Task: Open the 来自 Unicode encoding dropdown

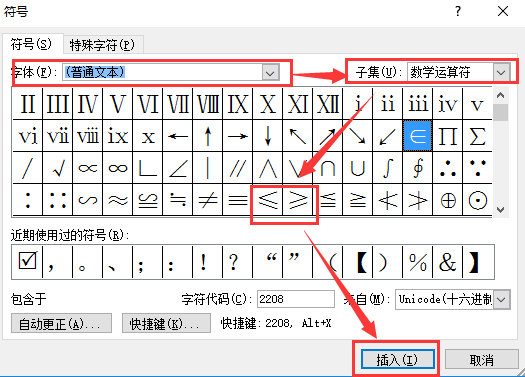Action: (501, 299)
